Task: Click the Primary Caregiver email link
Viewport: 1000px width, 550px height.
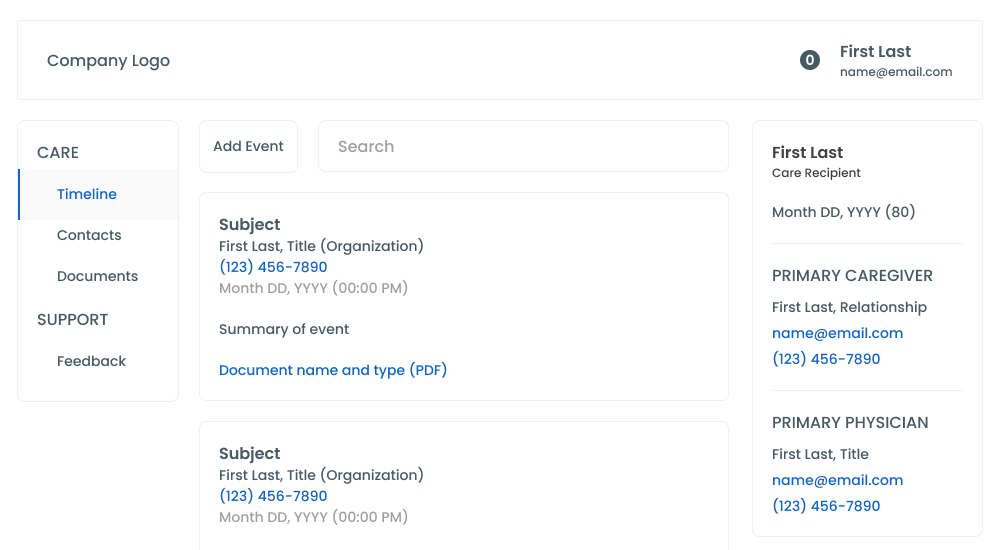Action: [837, 333]
